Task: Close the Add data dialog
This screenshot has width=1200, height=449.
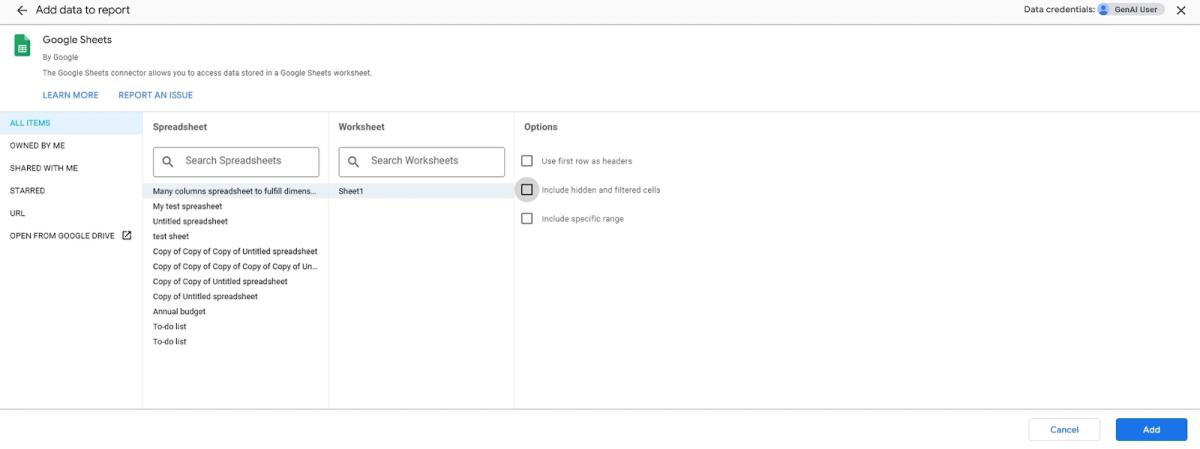Action: 1180,10
